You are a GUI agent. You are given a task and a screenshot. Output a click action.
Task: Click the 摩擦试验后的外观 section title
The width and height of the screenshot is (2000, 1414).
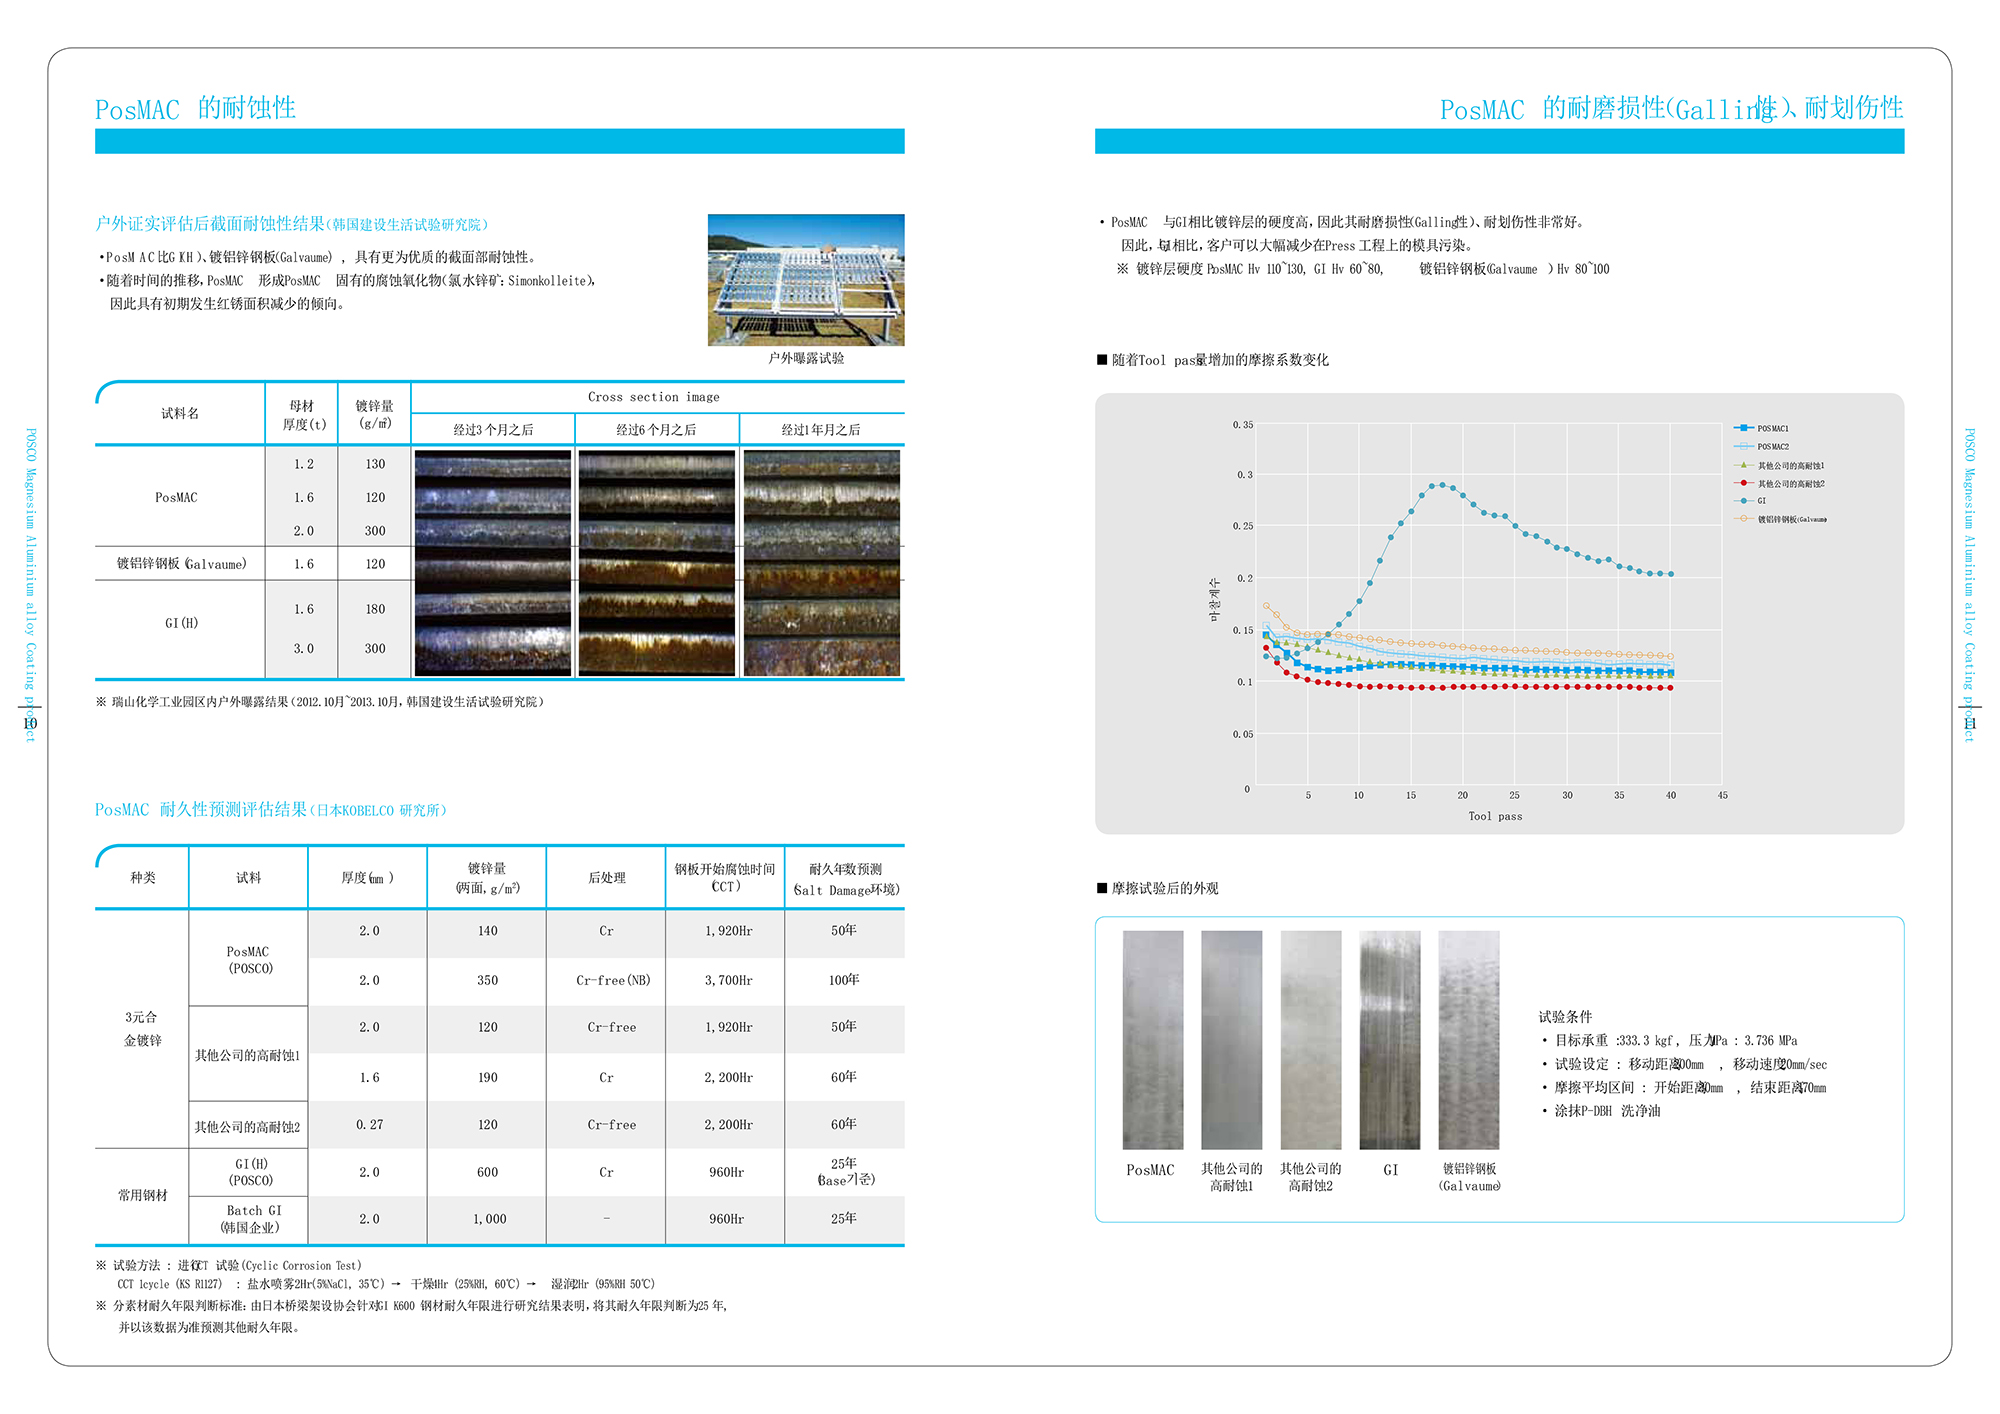pos(1157,888)
